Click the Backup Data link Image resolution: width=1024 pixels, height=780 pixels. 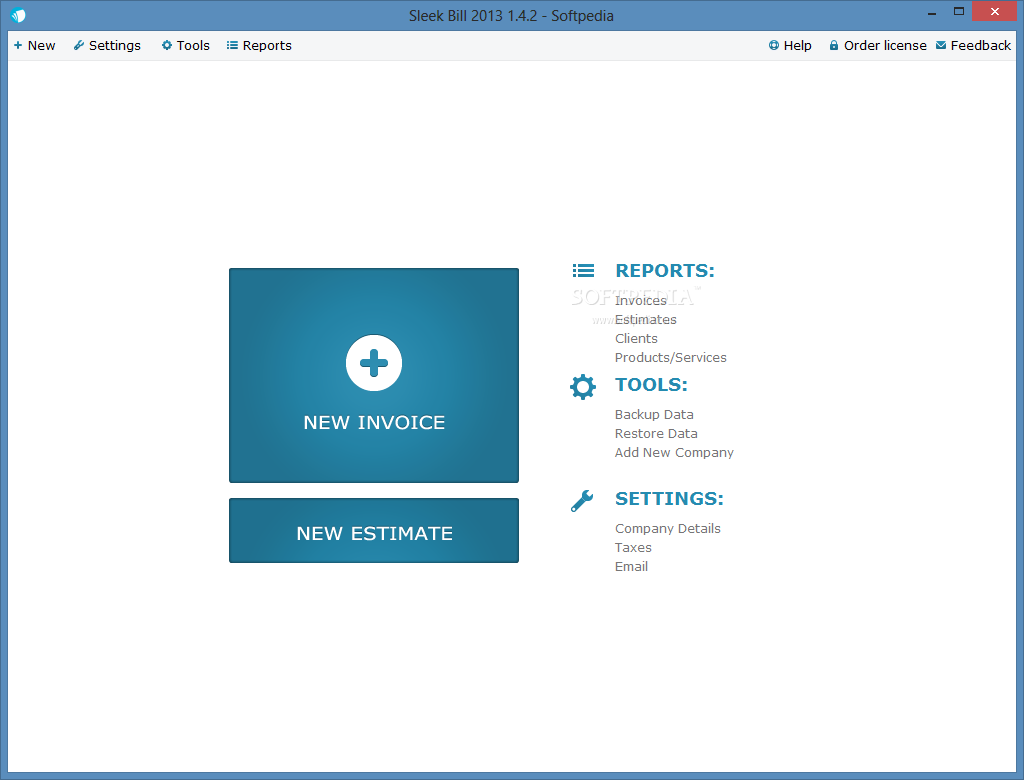[x=654, y=414]
